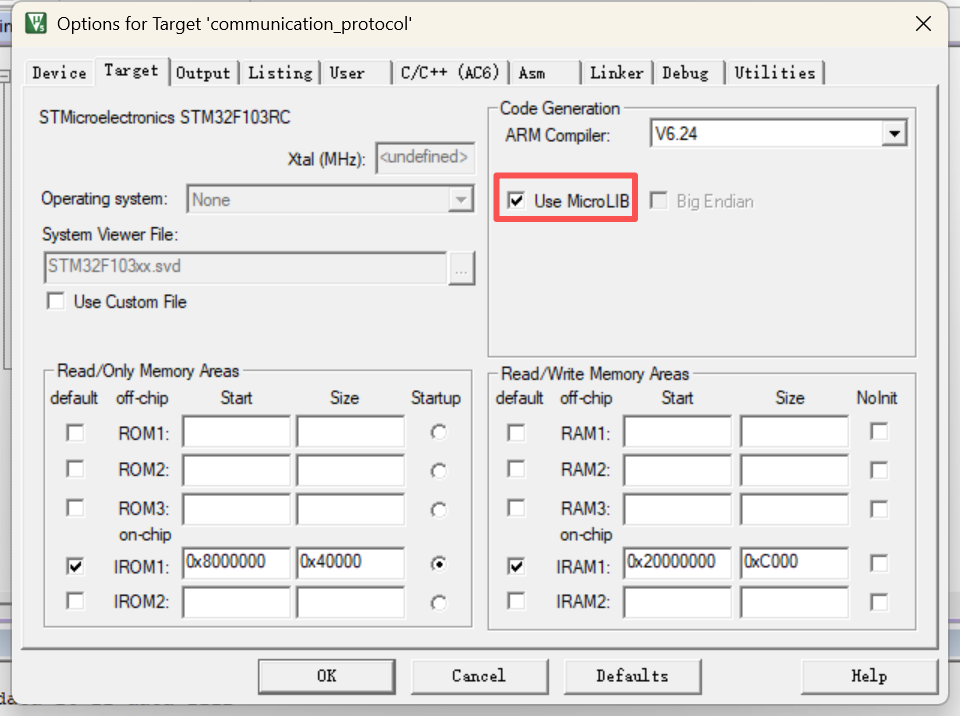Check the ROM2 default checkbox
The width and height of the screenshot is (960, 716).
(75, 469)
